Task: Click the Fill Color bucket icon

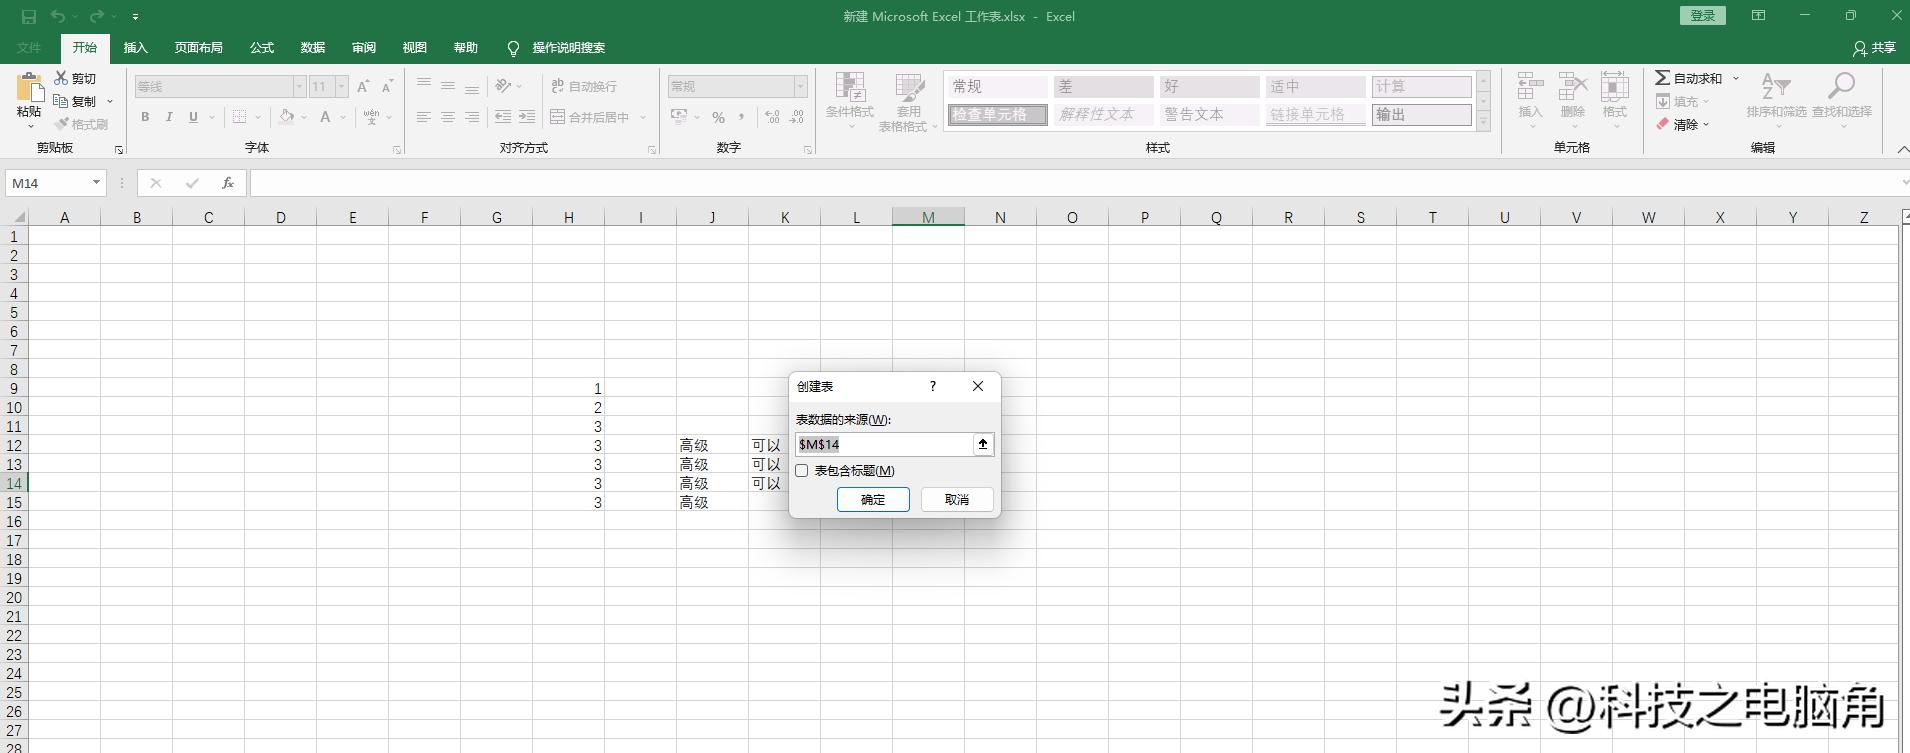Action: [287, 117]
